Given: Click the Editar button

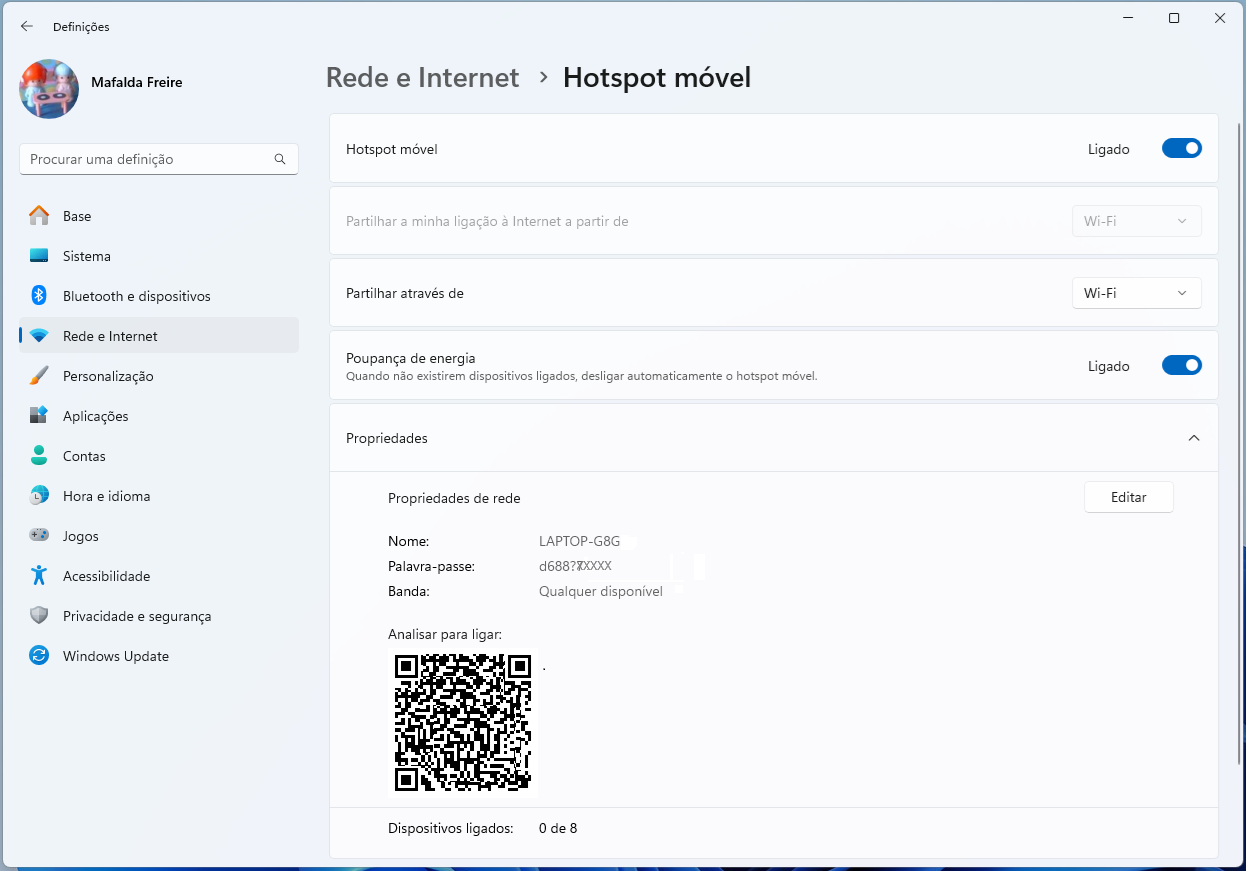Looking at the screenshot, I should (1128, 497).
